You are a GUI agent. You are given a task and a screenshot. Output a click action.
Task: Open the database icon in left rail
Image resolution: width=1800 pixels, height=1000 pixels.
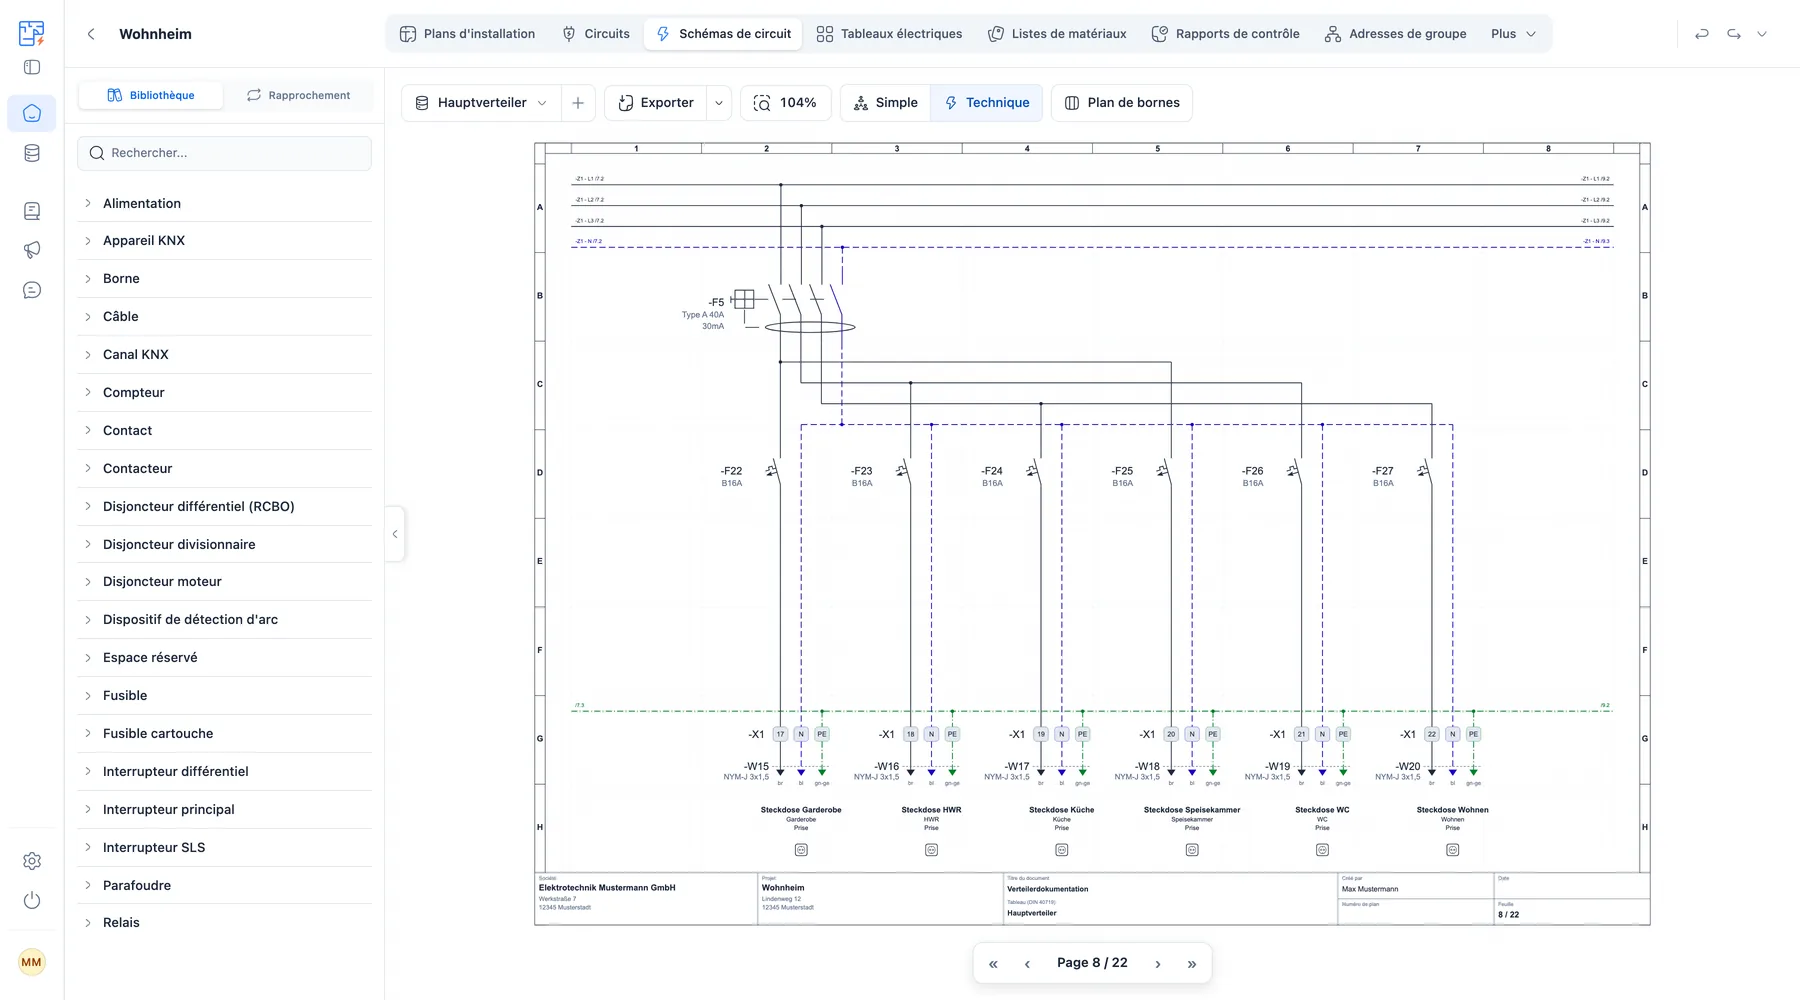click(x=32, y=153)
